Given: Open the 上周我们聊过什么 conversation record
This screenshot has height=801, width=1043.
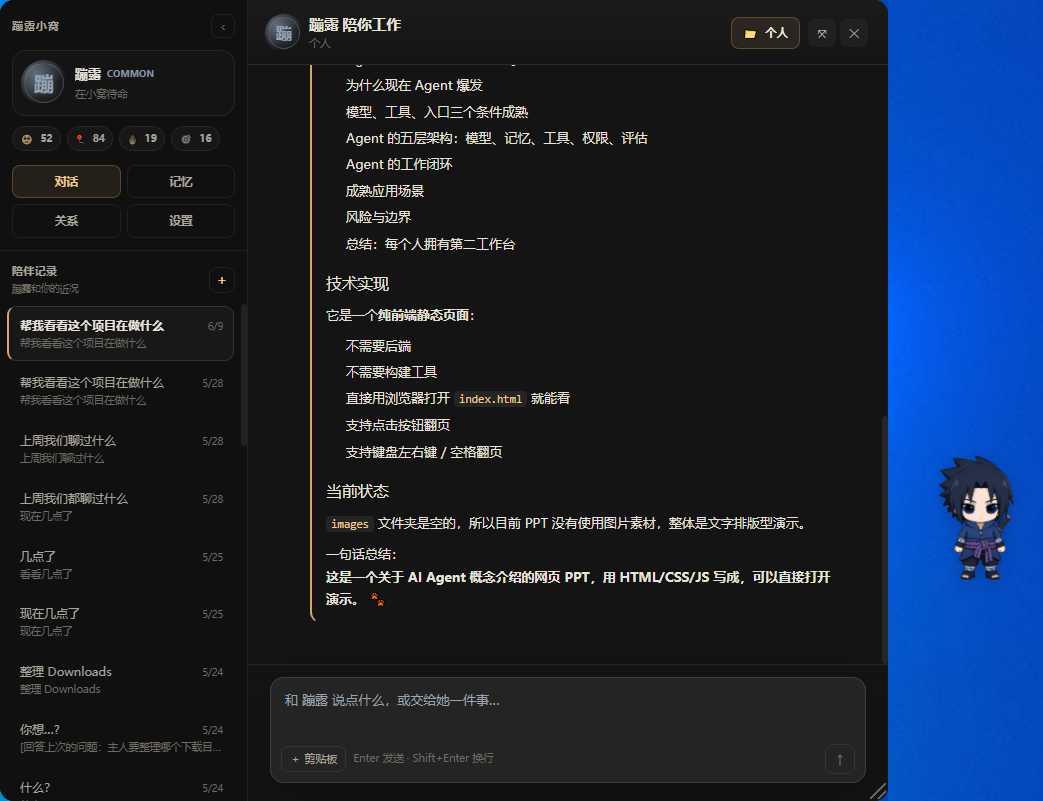Looking at the screenshot, I should (120, 449).
